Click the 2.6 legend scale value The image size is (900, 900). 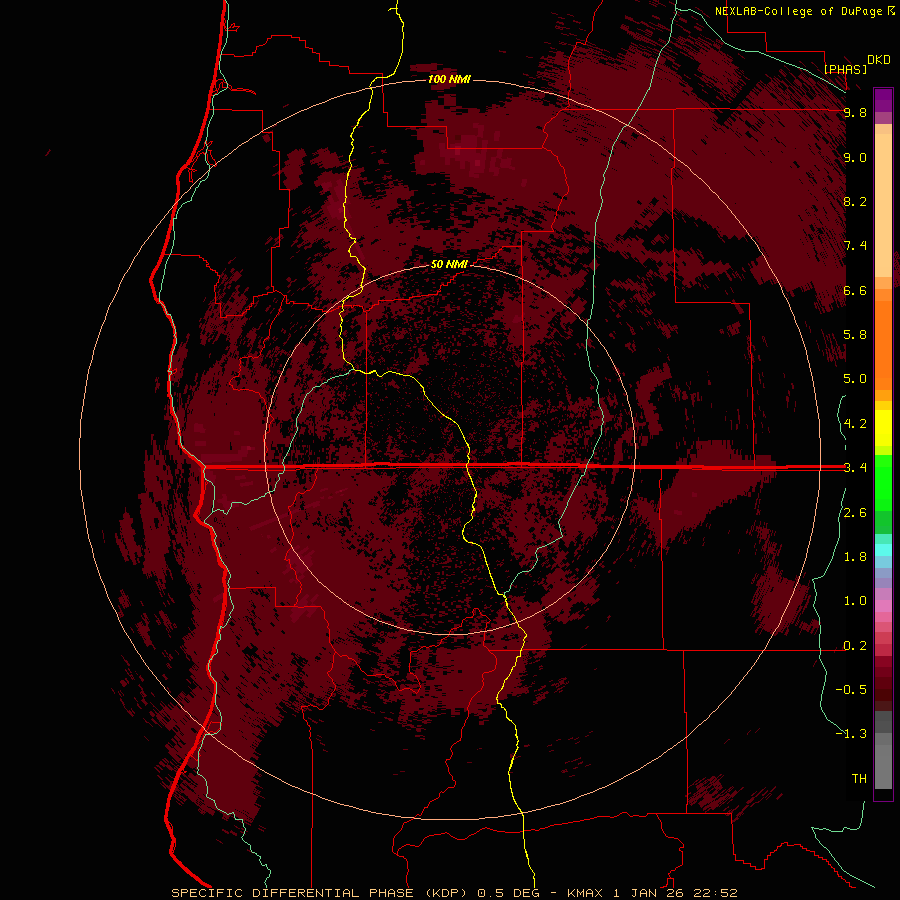point(855,513)
